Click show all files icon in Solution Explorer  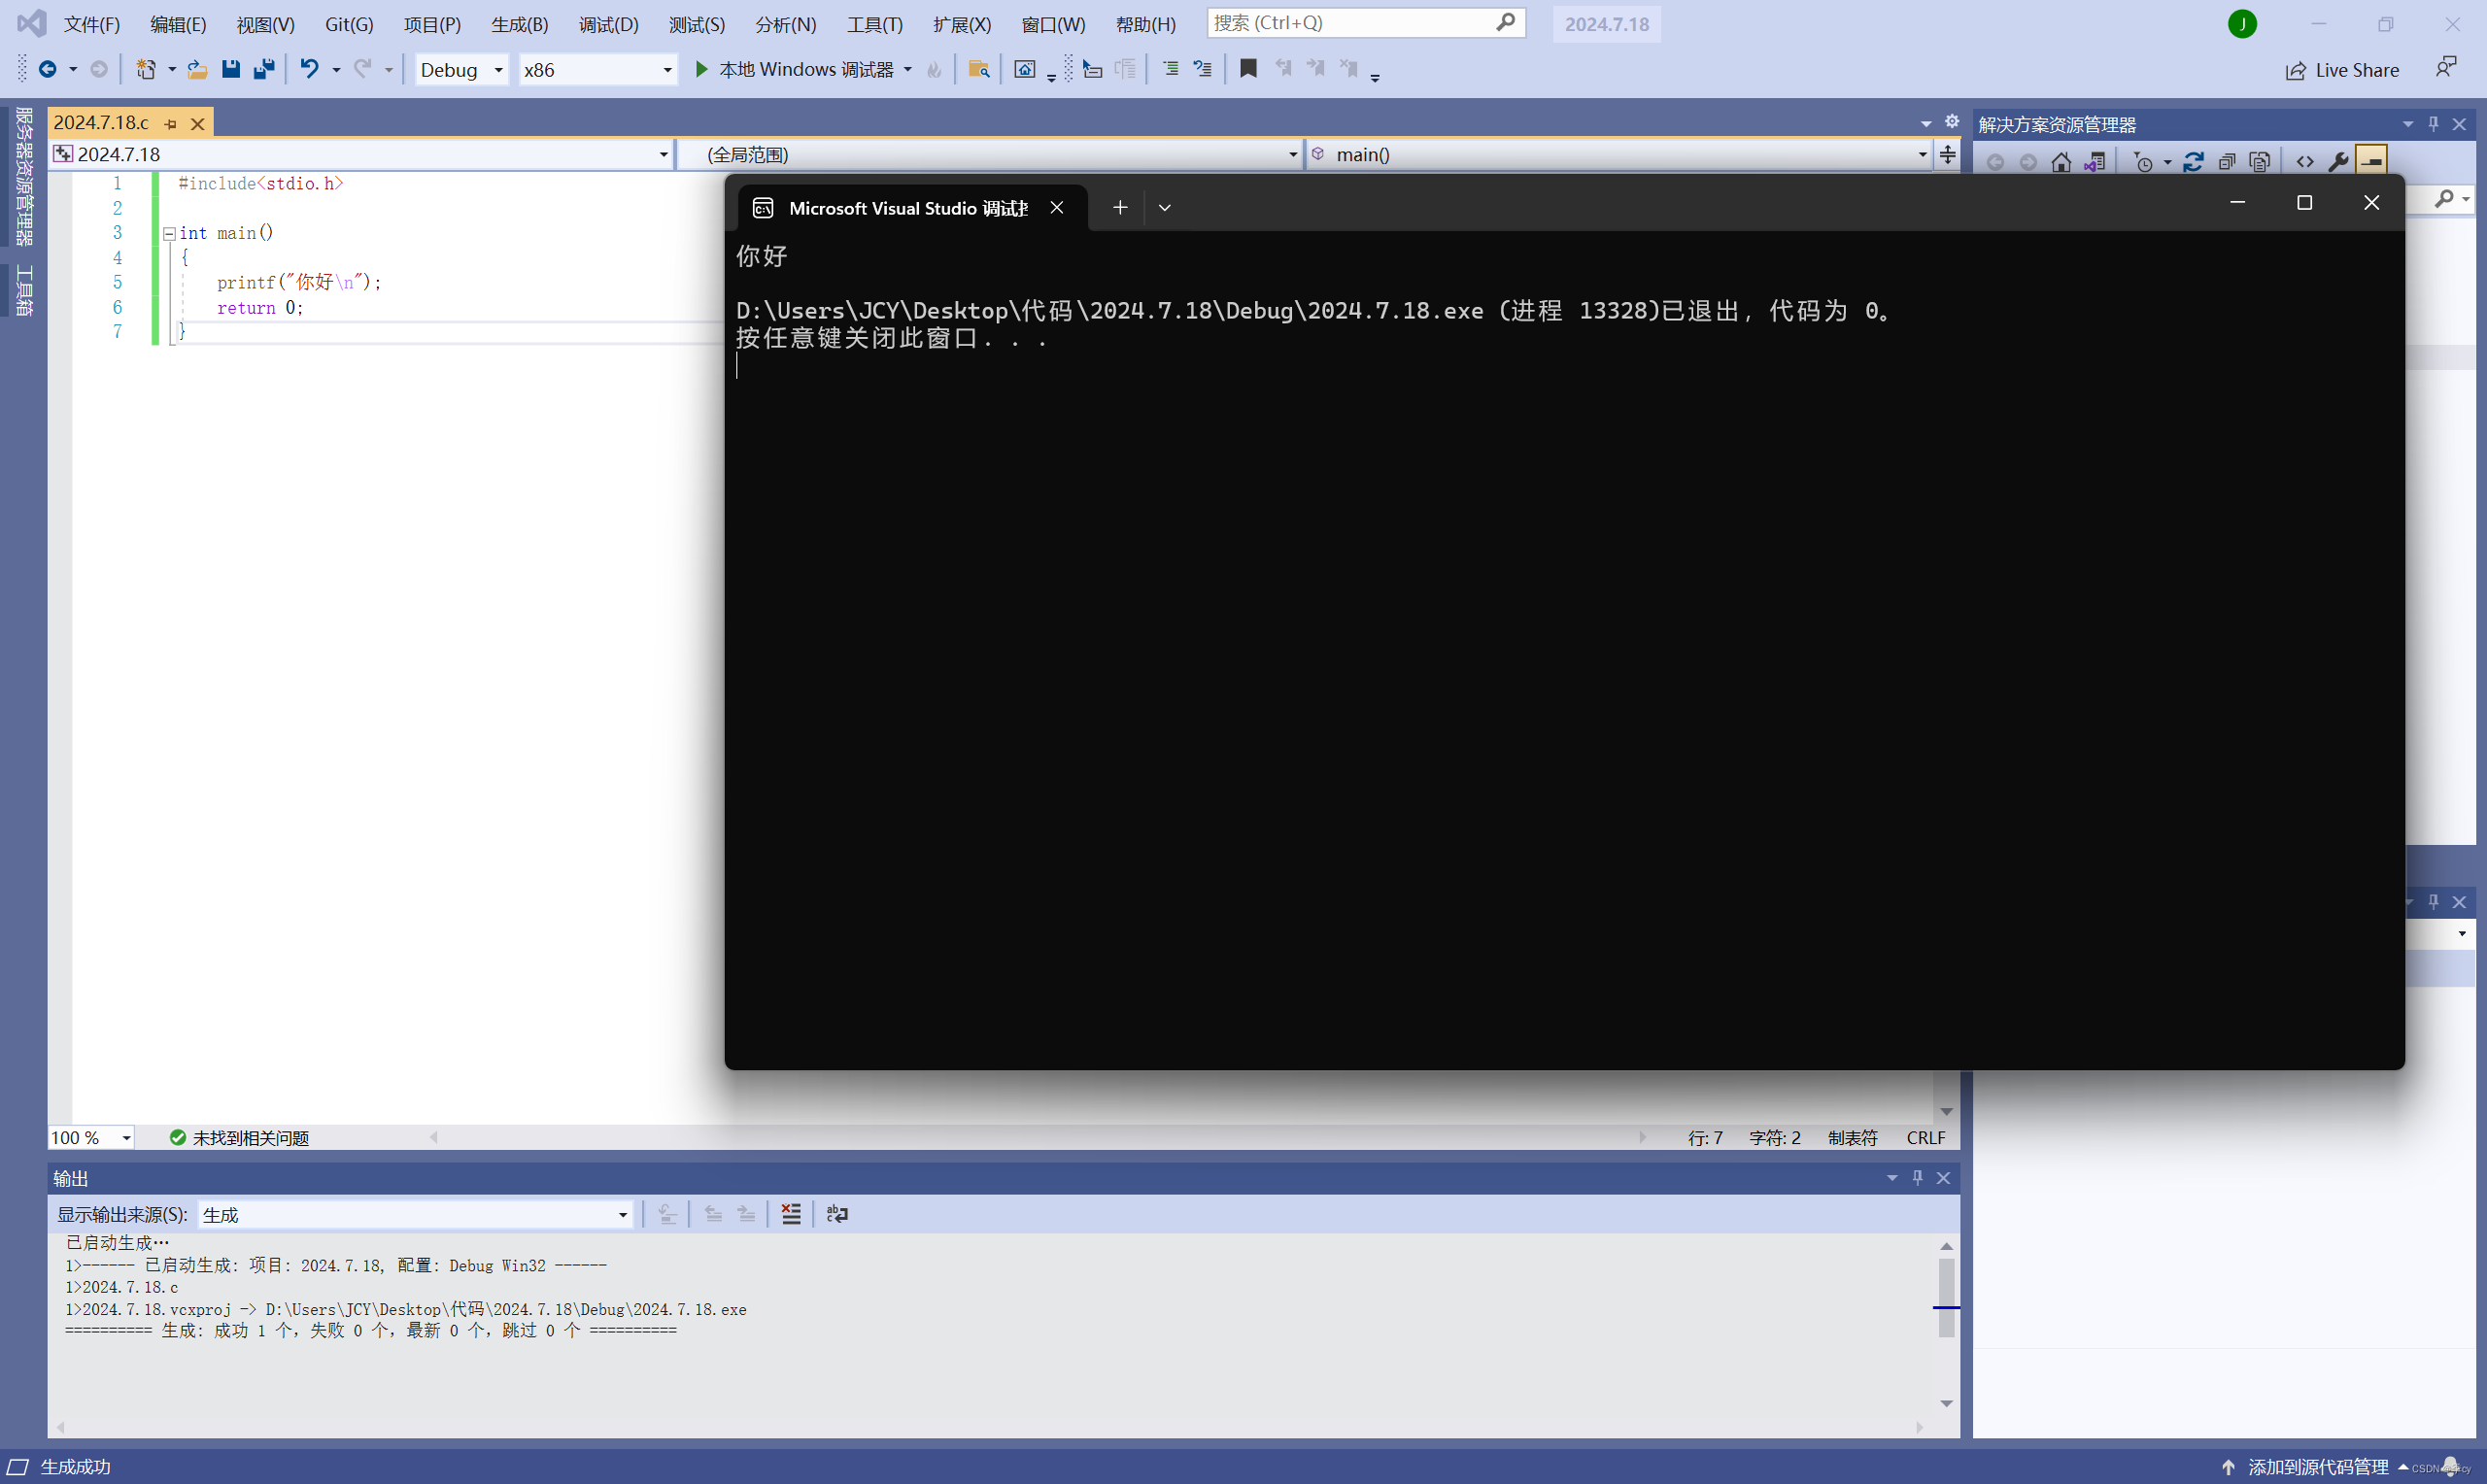pyautogui.click(x=2259, y=162)
